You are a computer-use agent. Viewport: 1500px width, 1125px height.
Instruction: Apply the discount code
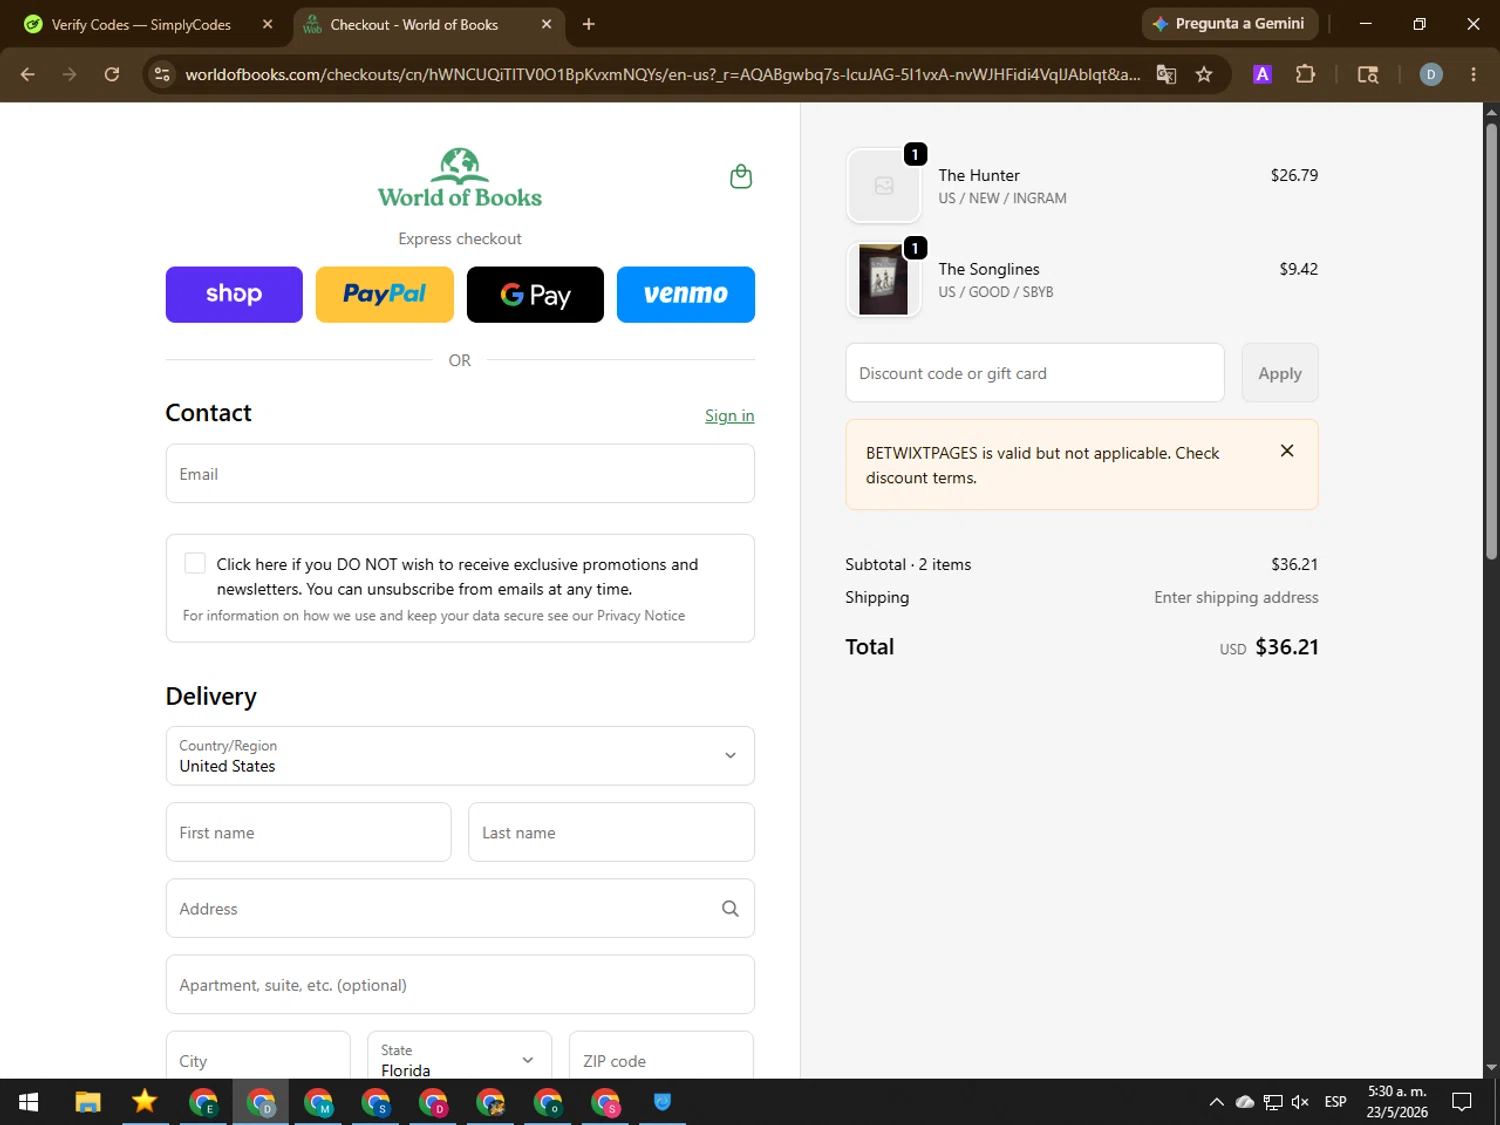pos(1280,373)
